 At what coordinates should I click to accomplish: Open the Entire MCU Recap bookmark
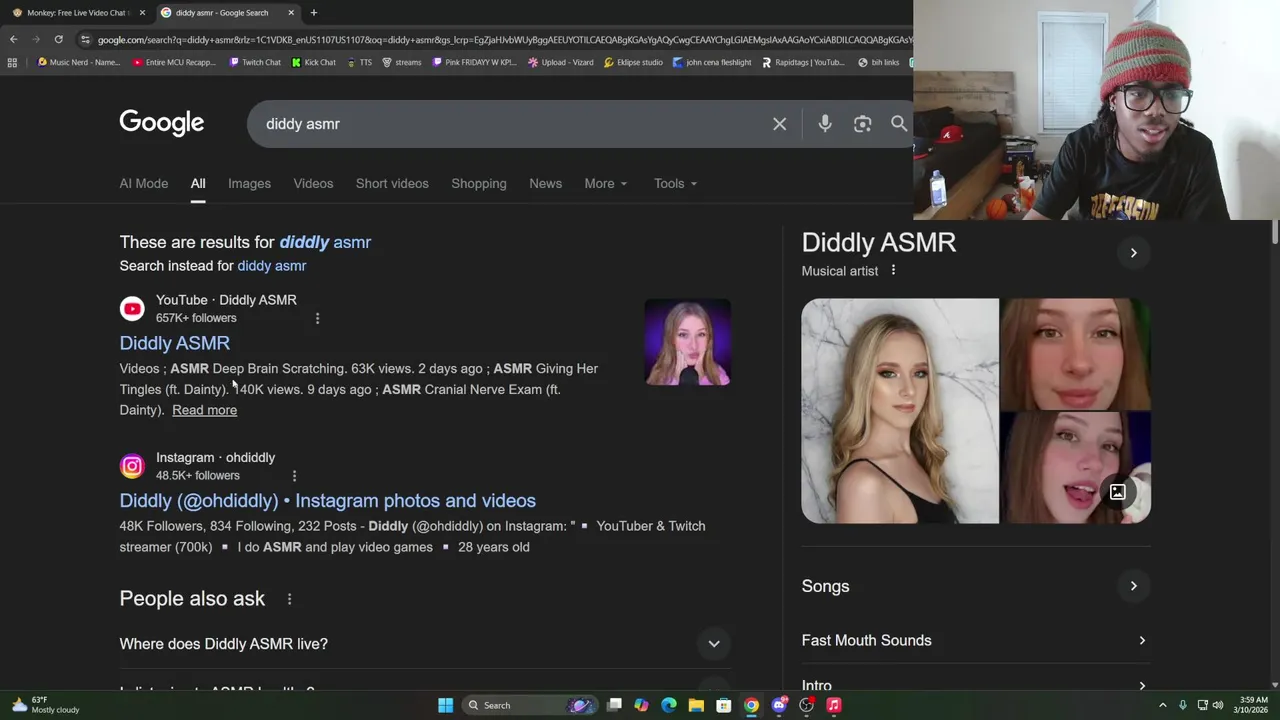pos(174,62)
